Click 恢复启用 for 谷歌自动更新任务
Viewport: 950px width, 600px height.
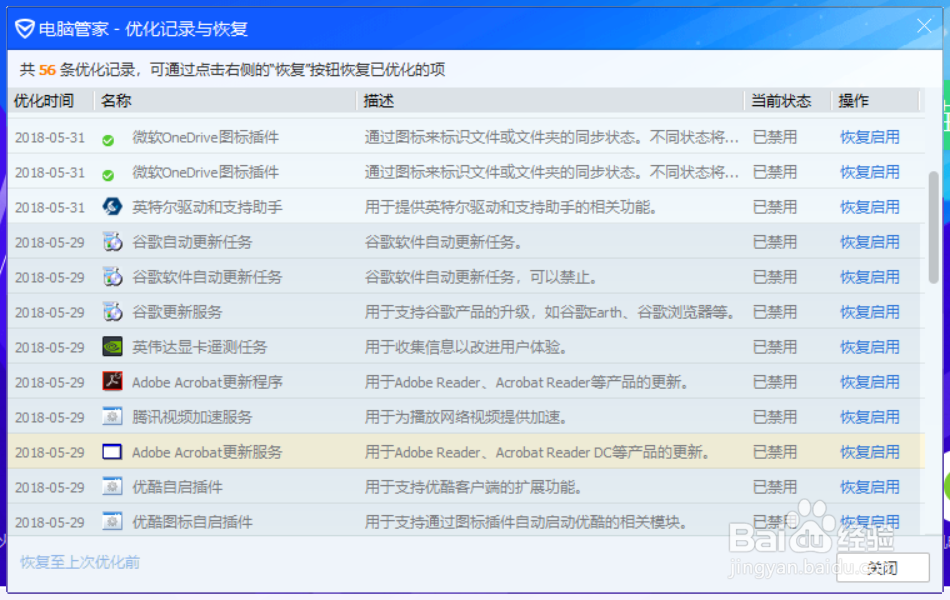(869, 242)
